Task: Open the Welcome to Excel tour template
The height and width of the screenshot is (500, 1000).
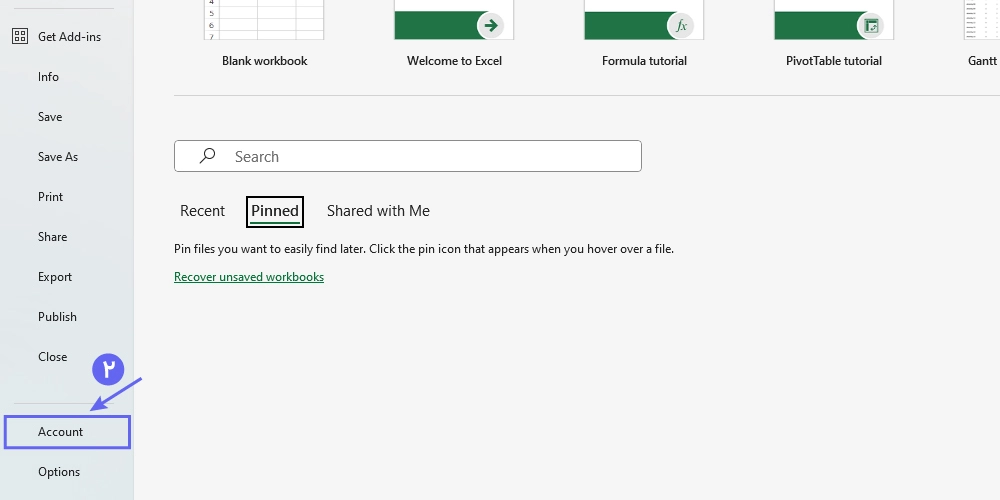Action: (454, 20)
